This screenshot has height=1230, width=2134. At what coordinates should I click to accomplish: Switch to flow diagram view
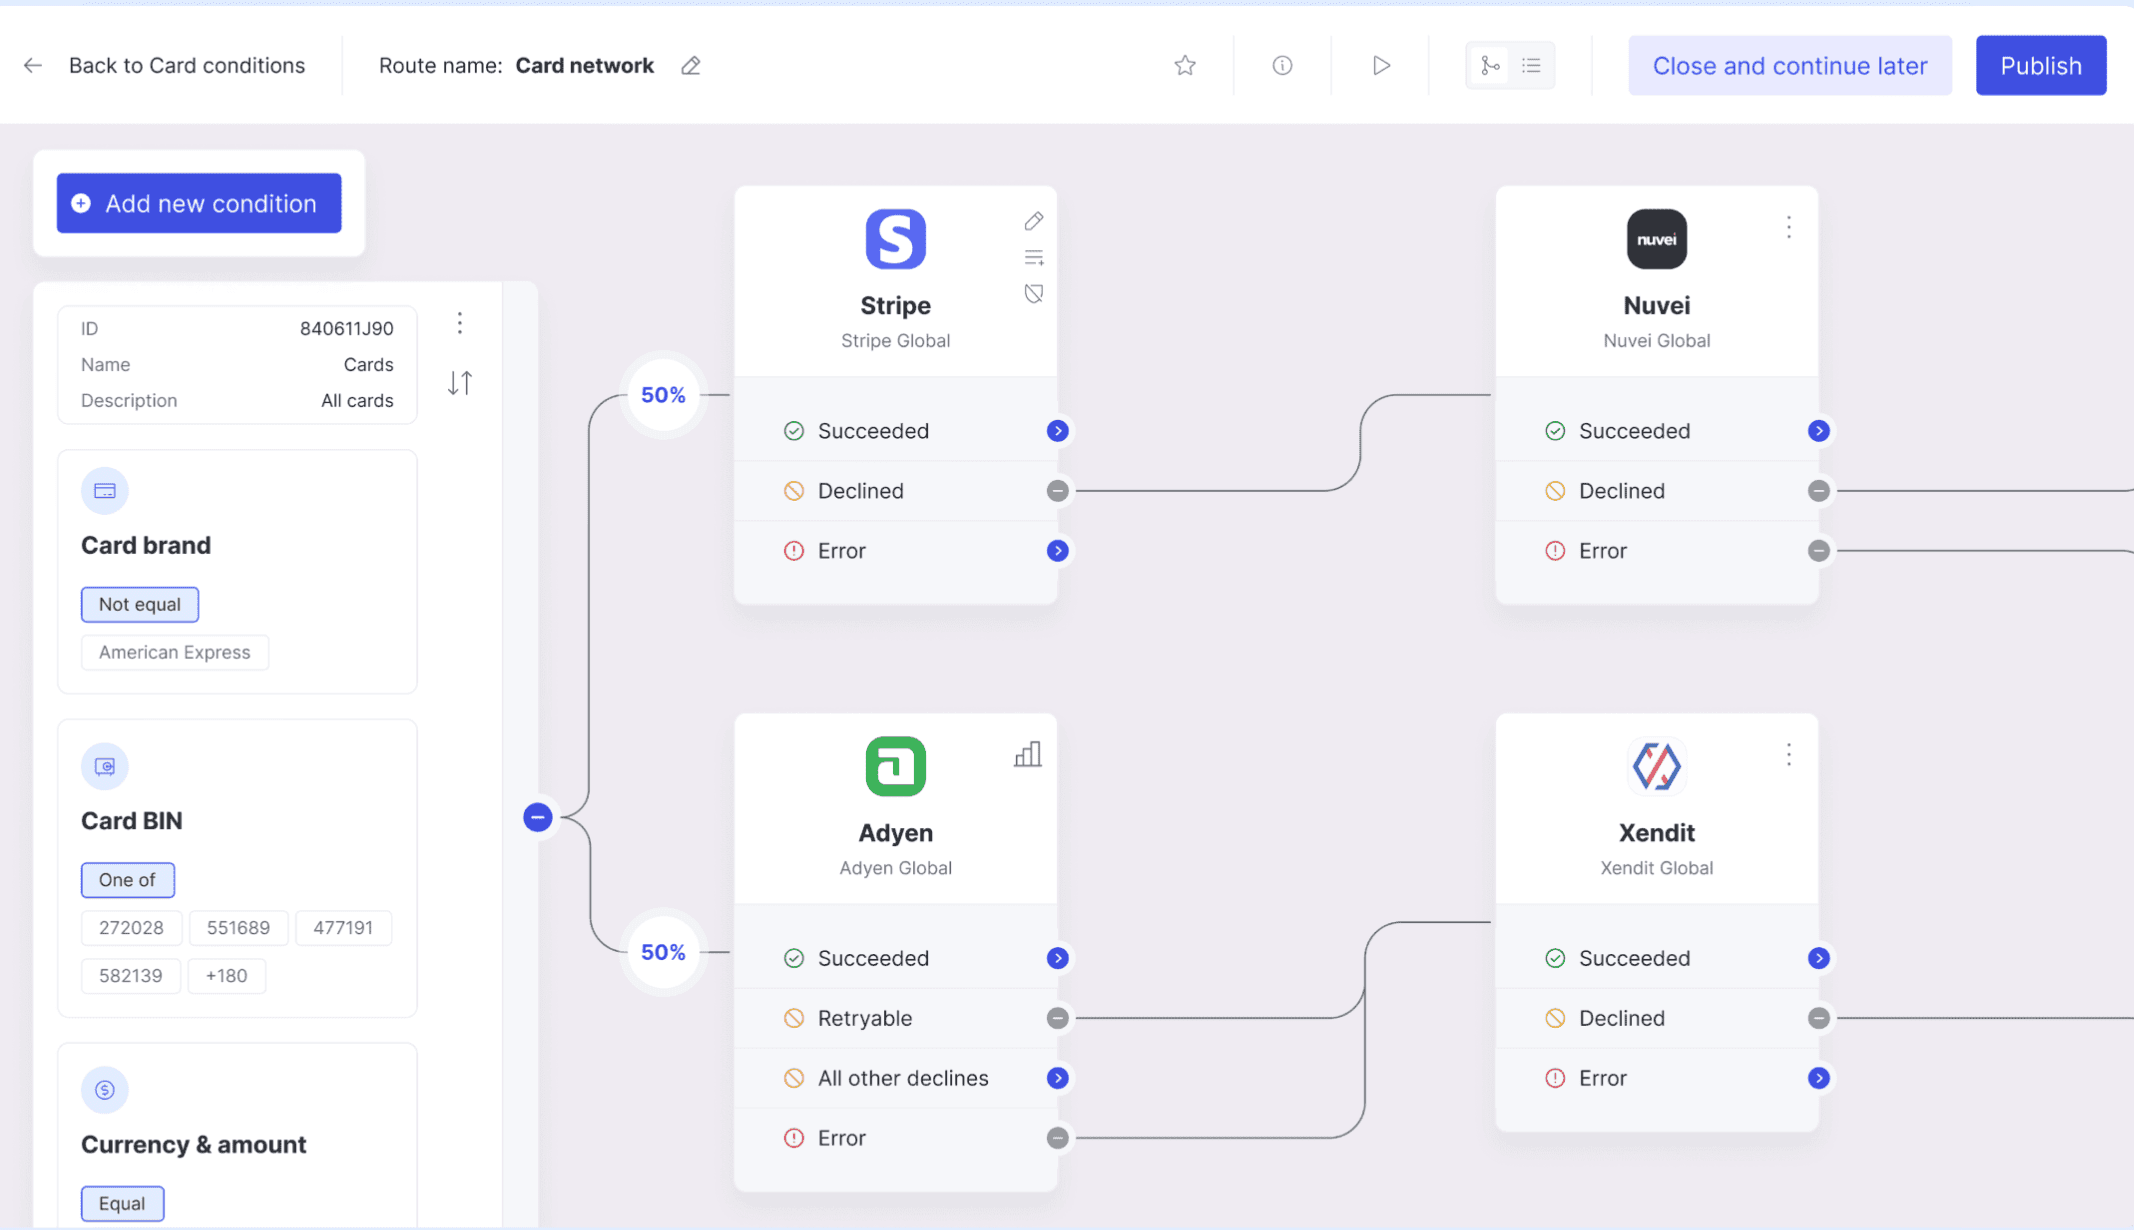click(x=1490, y=66)
